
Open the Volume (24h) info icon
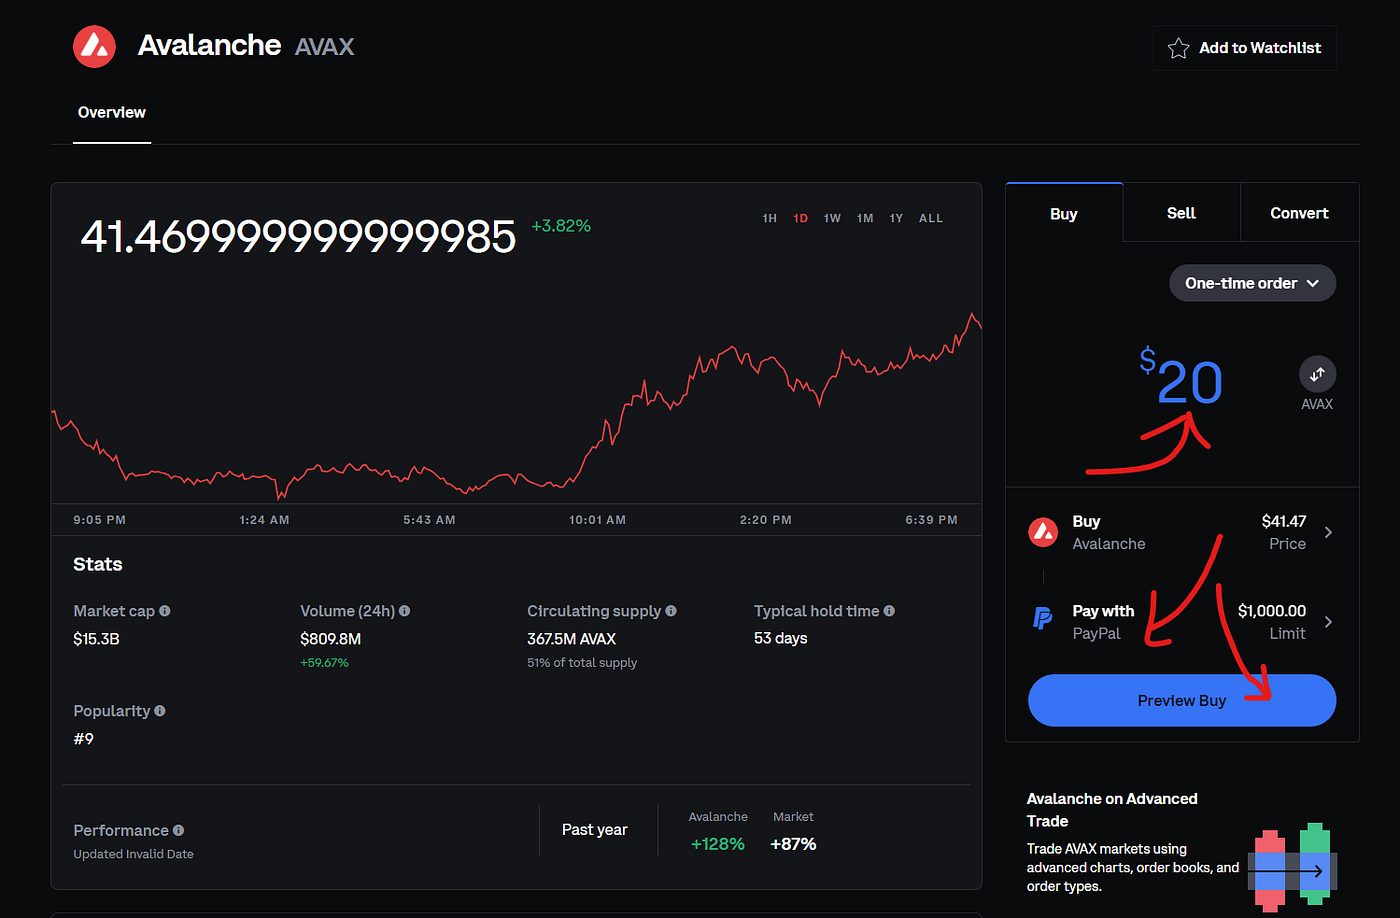404,611
